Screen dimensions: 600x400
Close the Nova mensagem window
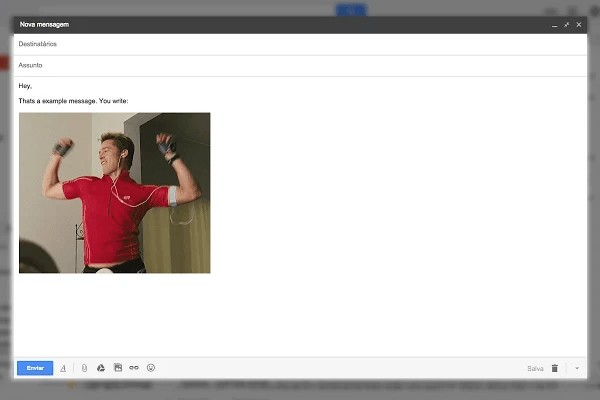(578, 24)
